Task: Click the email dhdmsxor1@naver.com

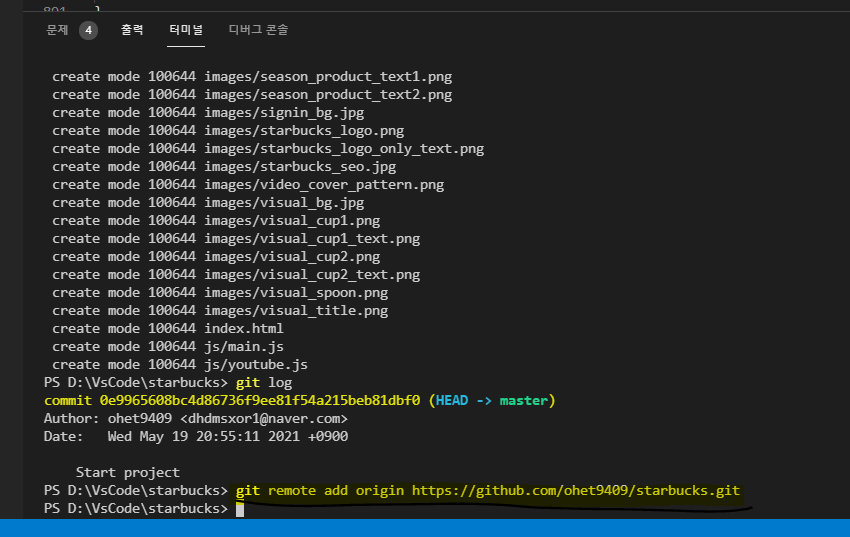Action: (x=264, y=418)
